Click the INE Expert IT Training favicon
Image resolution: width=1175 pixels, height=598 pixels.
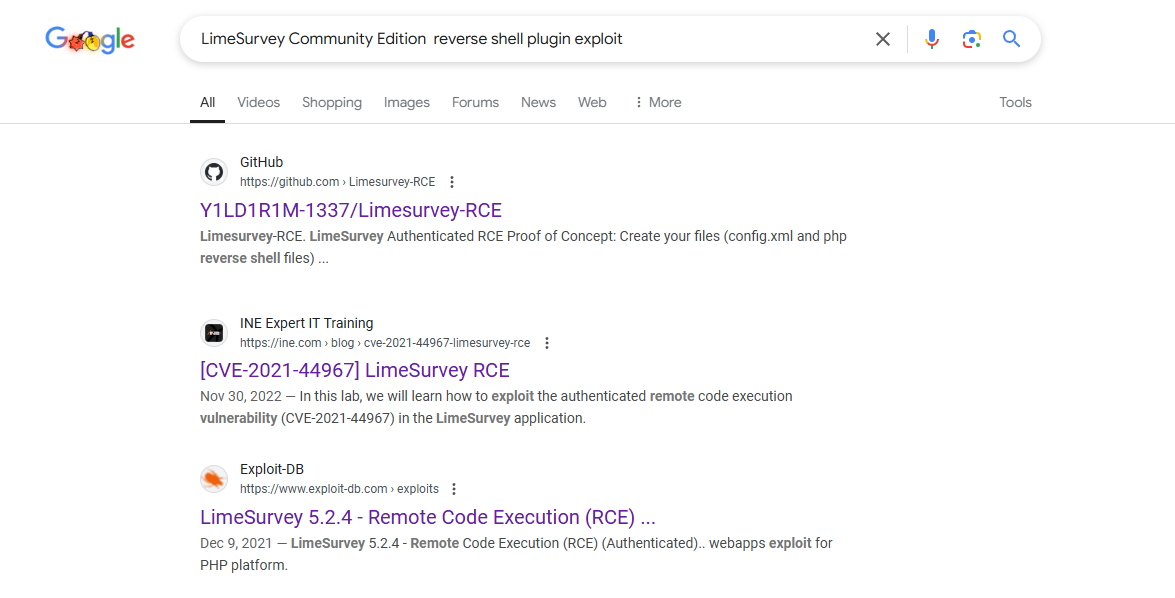[214, 333]
